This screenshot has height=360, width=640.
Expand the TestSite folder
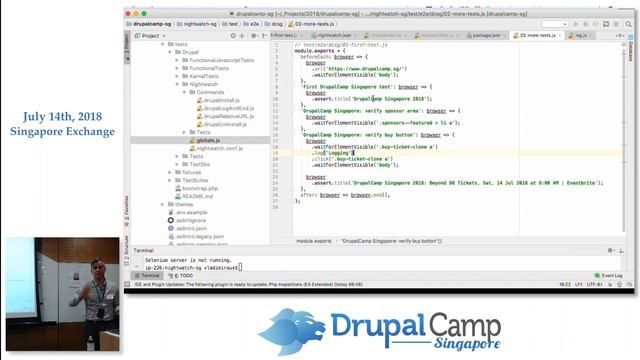177,164
